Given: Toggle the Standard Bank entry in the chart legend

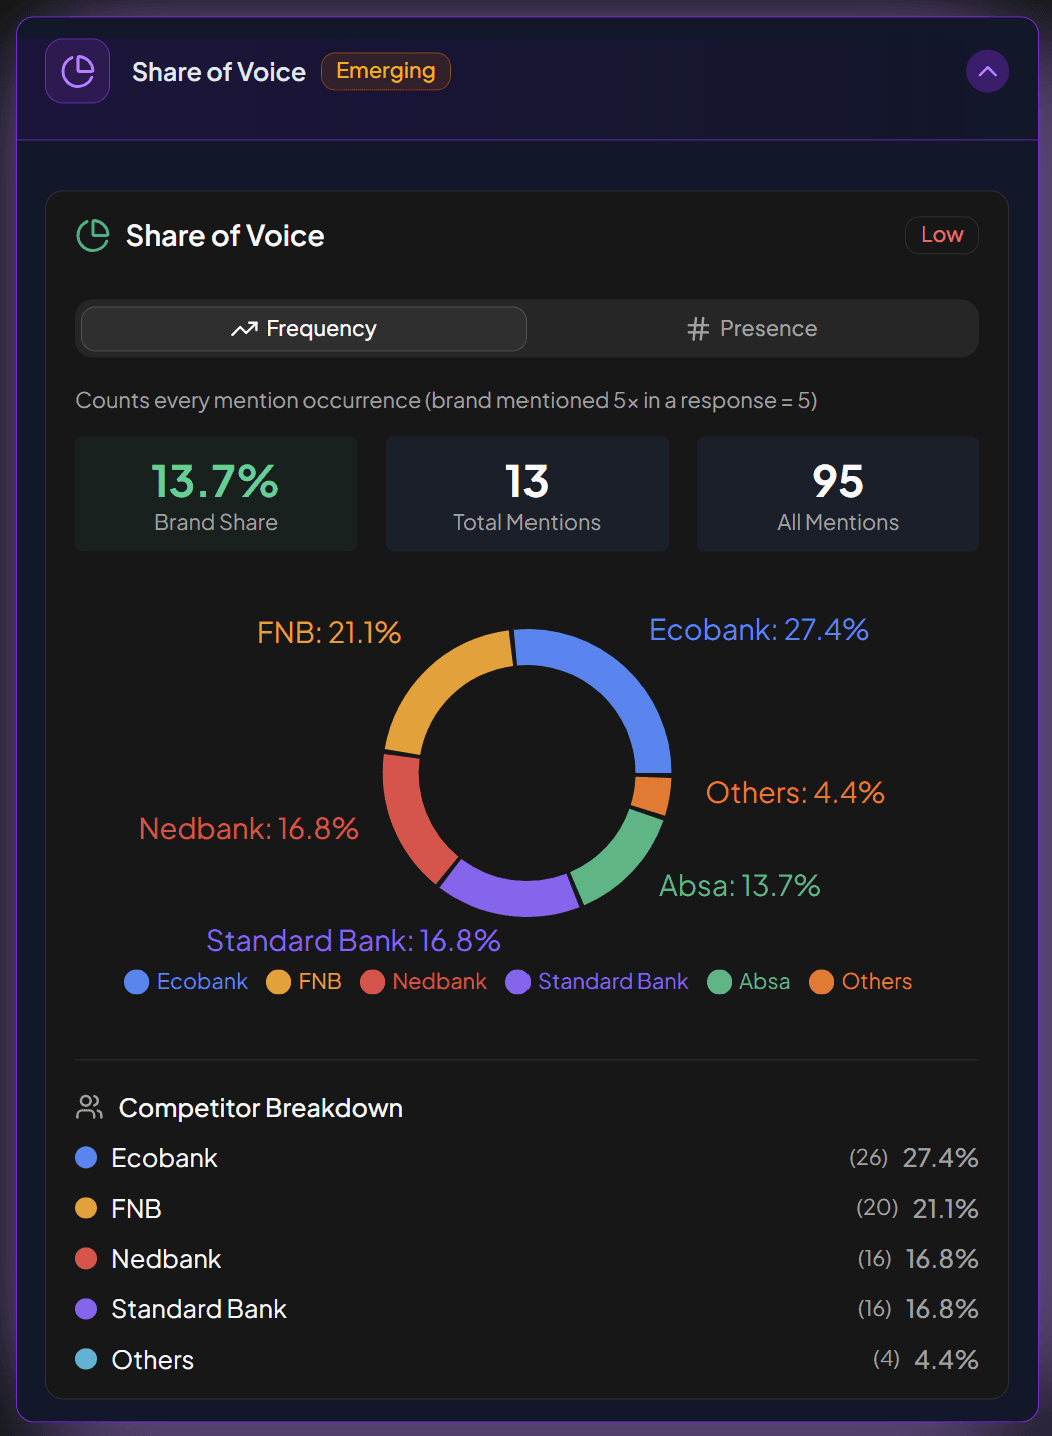Looking at the screenshot, I should pos(596,981).
